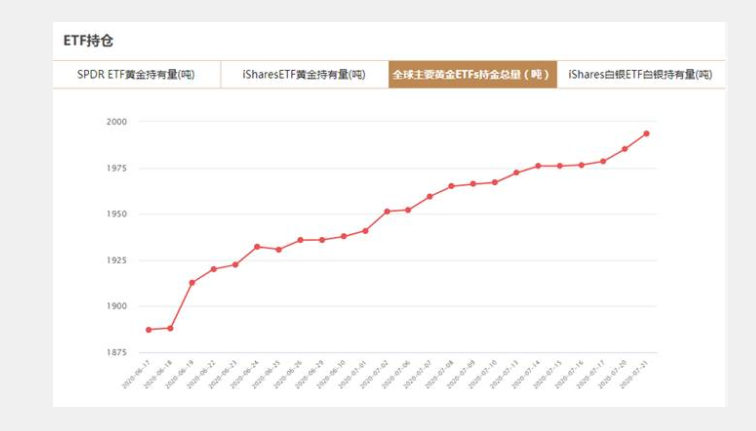Screen dimensions: 756x431
Task: Click the 2020-07-02 data point
Action: point(387,211)
